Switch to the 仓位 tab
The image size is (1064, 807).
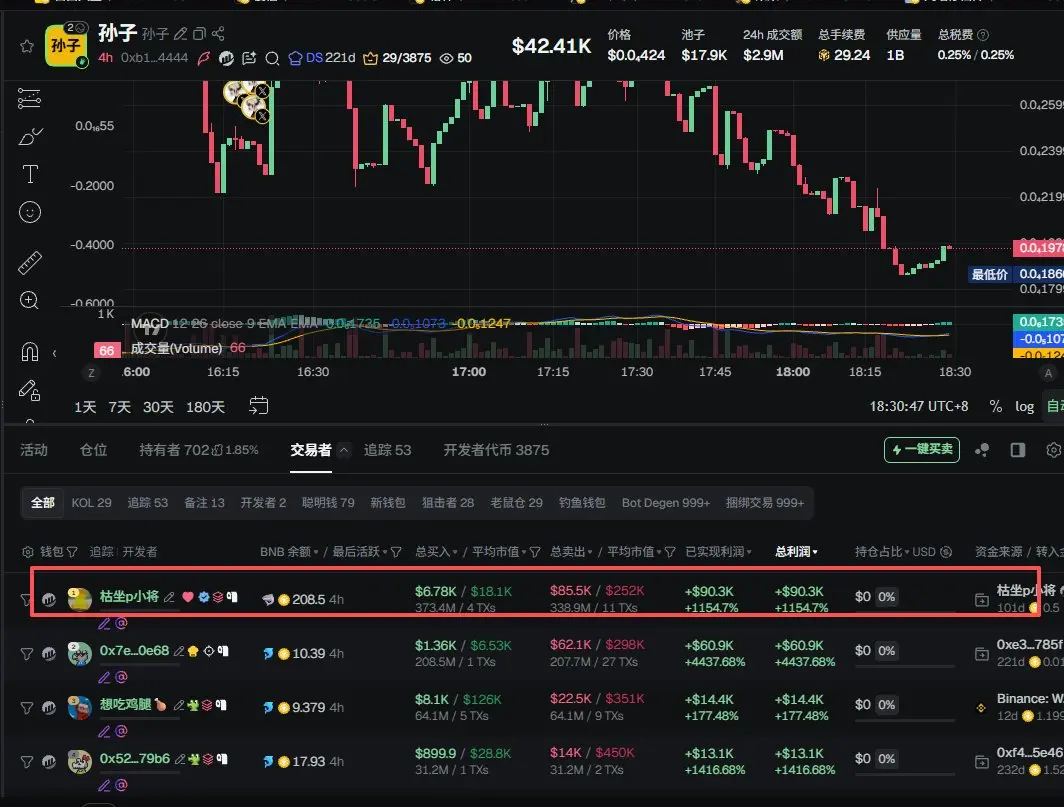coord(94,450)
